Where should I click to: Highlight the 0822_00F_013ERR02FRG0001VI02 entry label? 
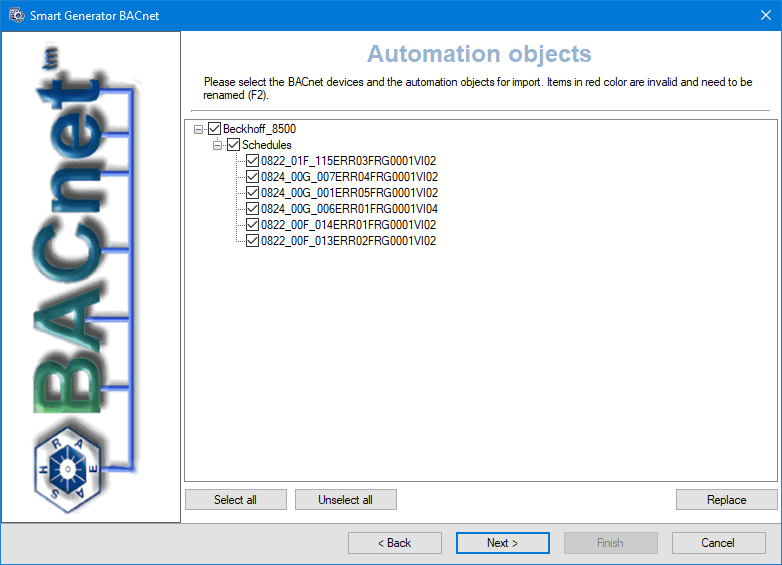click(349, 241)
